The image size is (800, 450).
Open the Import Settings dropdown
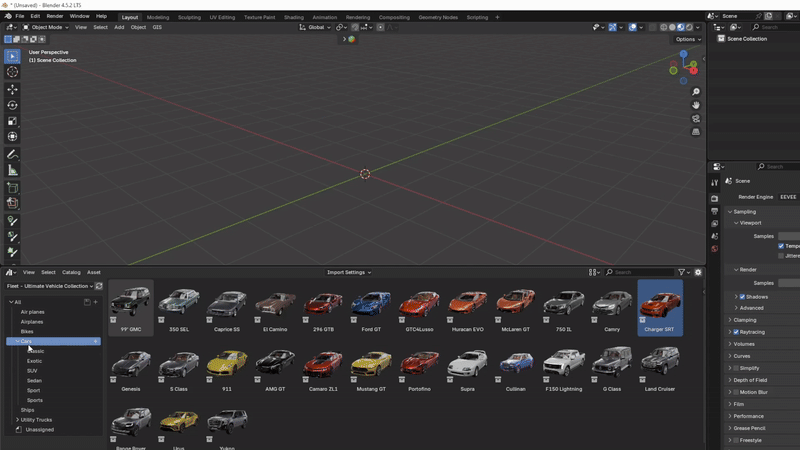[349, 272]
